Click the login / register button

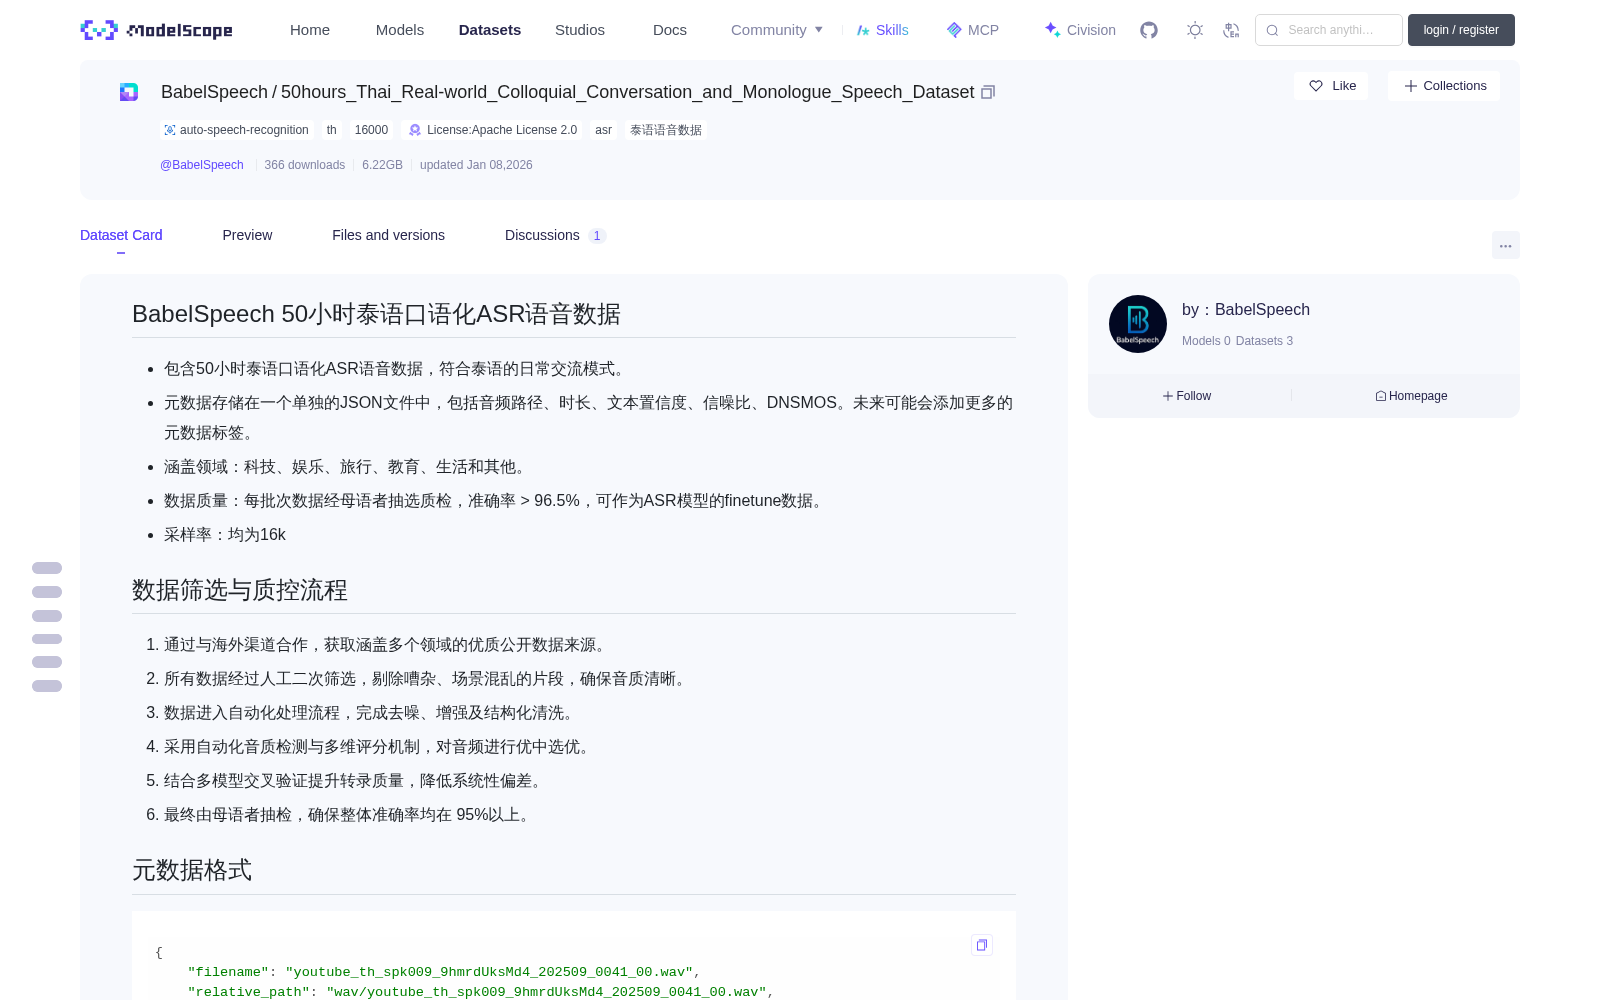pyautogui.click(x=1461, y=30)
